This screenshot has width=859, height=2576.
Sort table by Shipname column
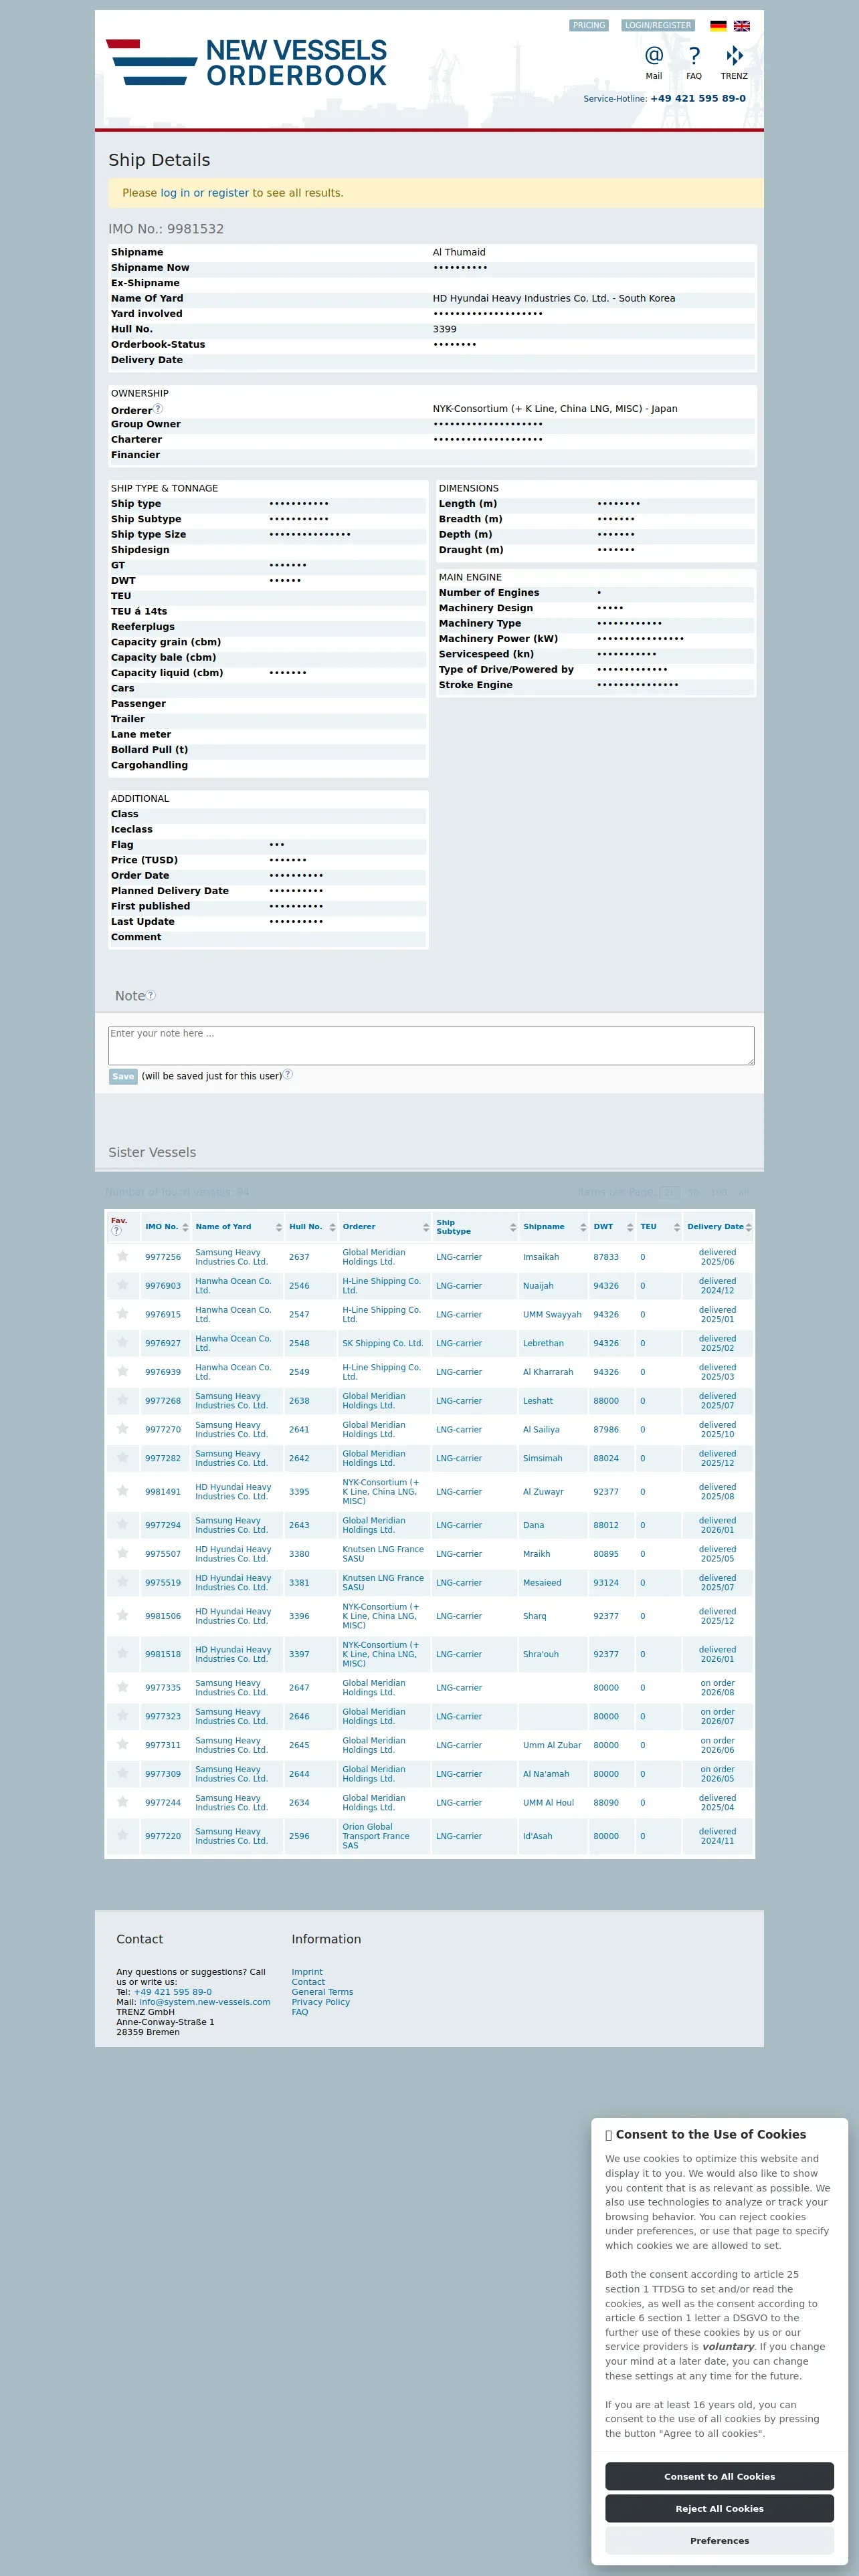tap(554, 1226)
